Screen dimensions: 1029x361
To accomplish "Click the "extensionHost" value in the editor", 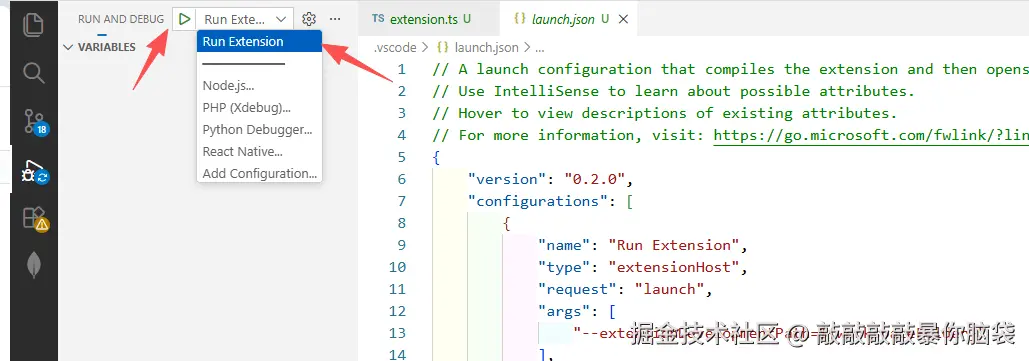I will (673, 267).
